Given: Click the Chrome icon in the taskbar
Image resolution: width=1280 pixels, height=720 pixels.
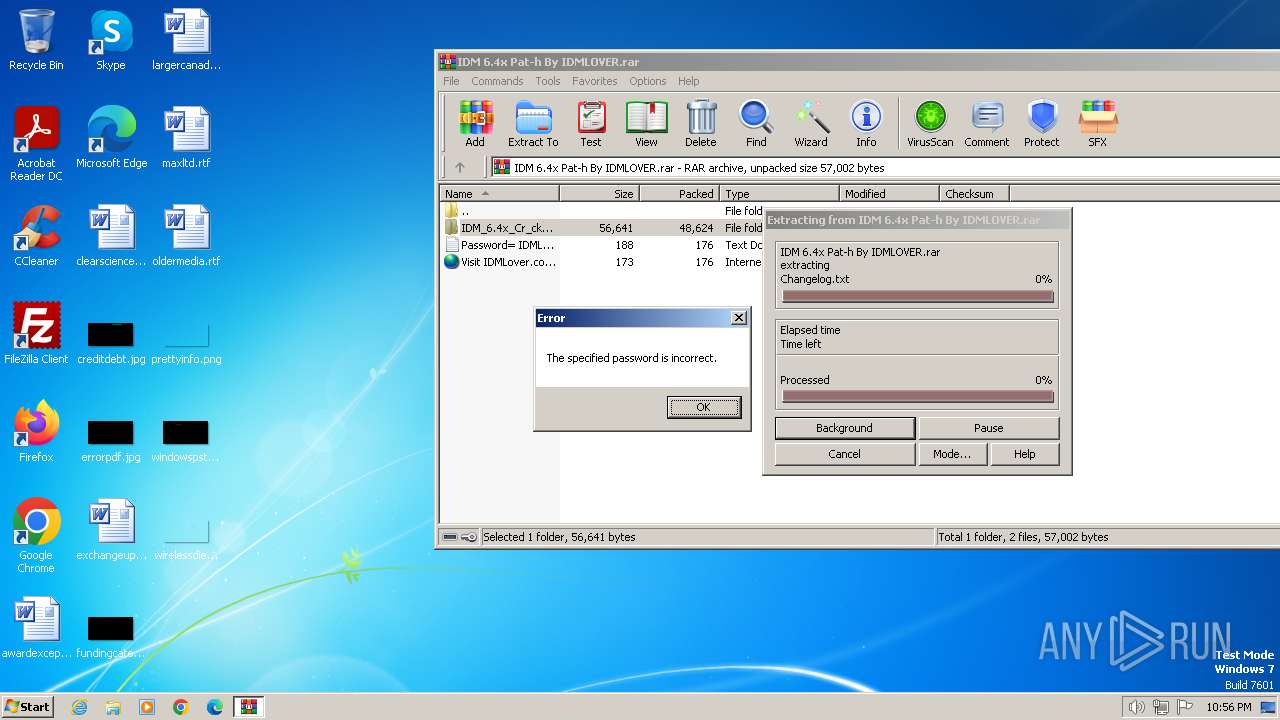Looking at the screenshot, I should [180, 707].
